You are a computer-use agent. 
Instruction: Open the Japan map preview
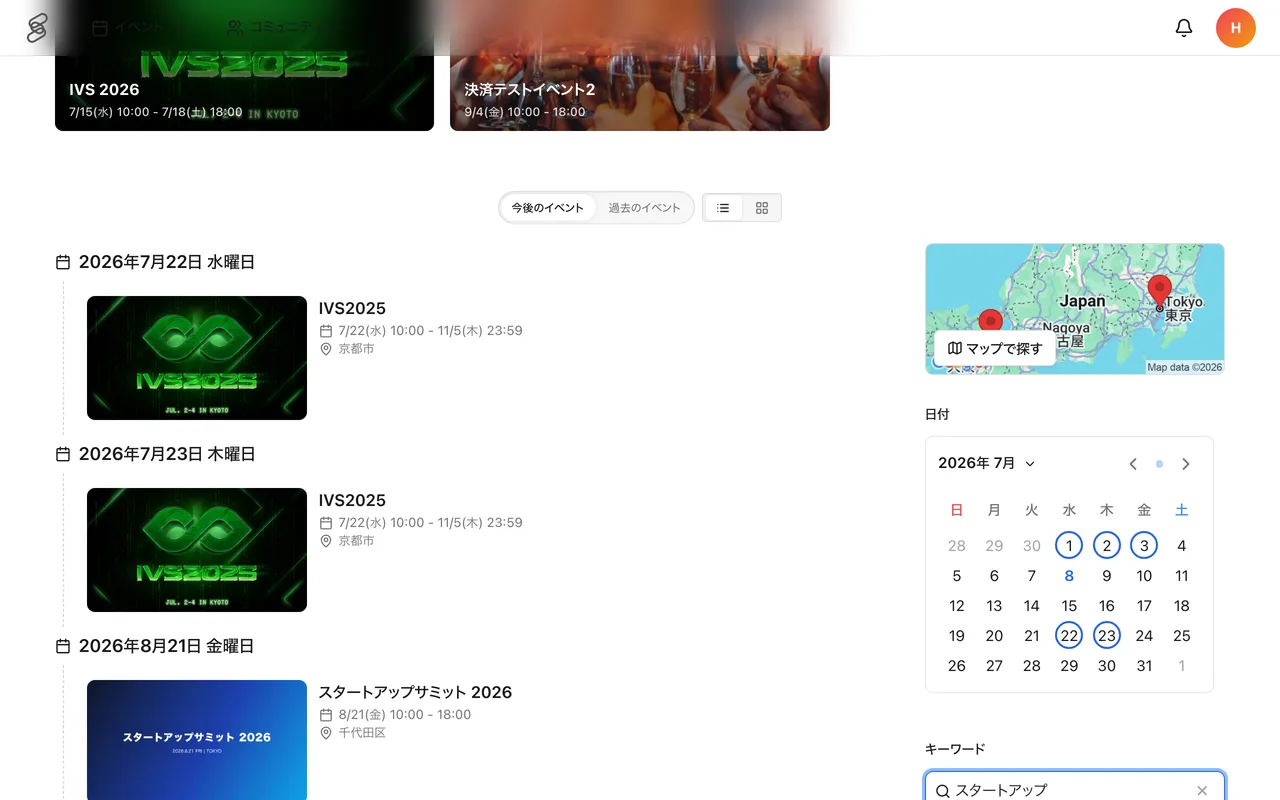[1074, 309]
